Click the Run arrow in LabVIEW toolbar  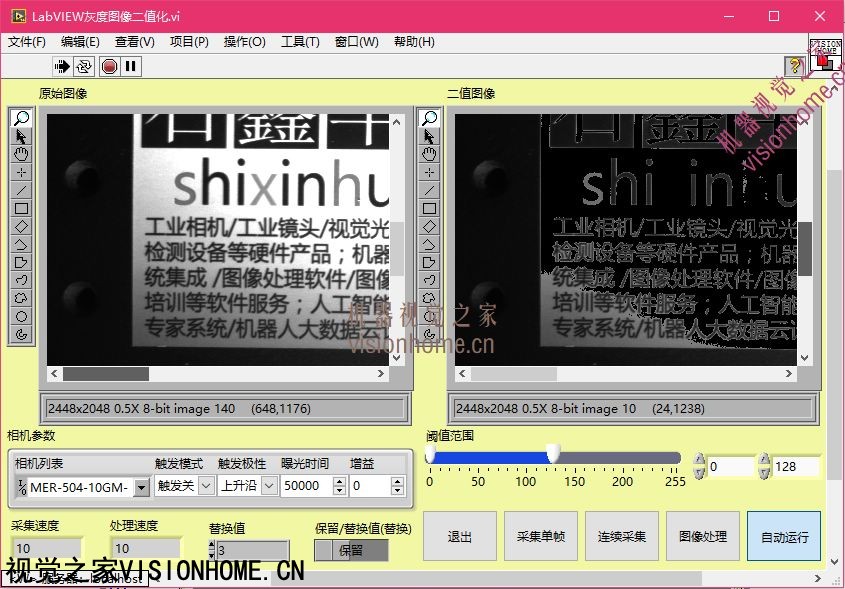[62, 66]
